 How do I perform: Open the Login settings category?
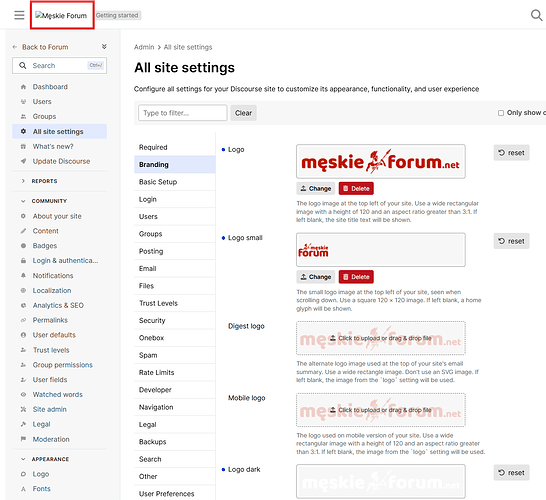(174, 199)
